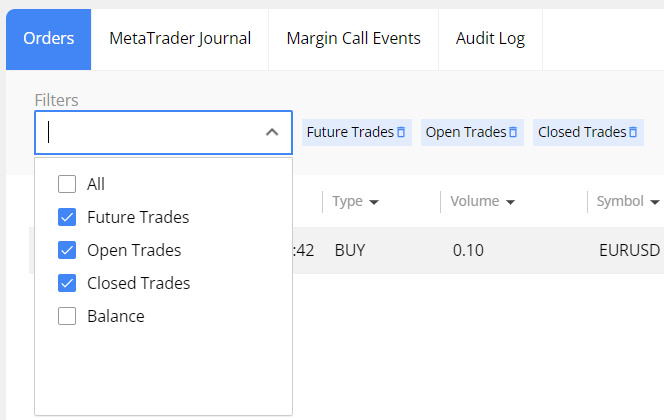Click the BUY order type cell
The width and height of the screenshot is (664, 420).
pyautogui.click(x=352, y=250)
